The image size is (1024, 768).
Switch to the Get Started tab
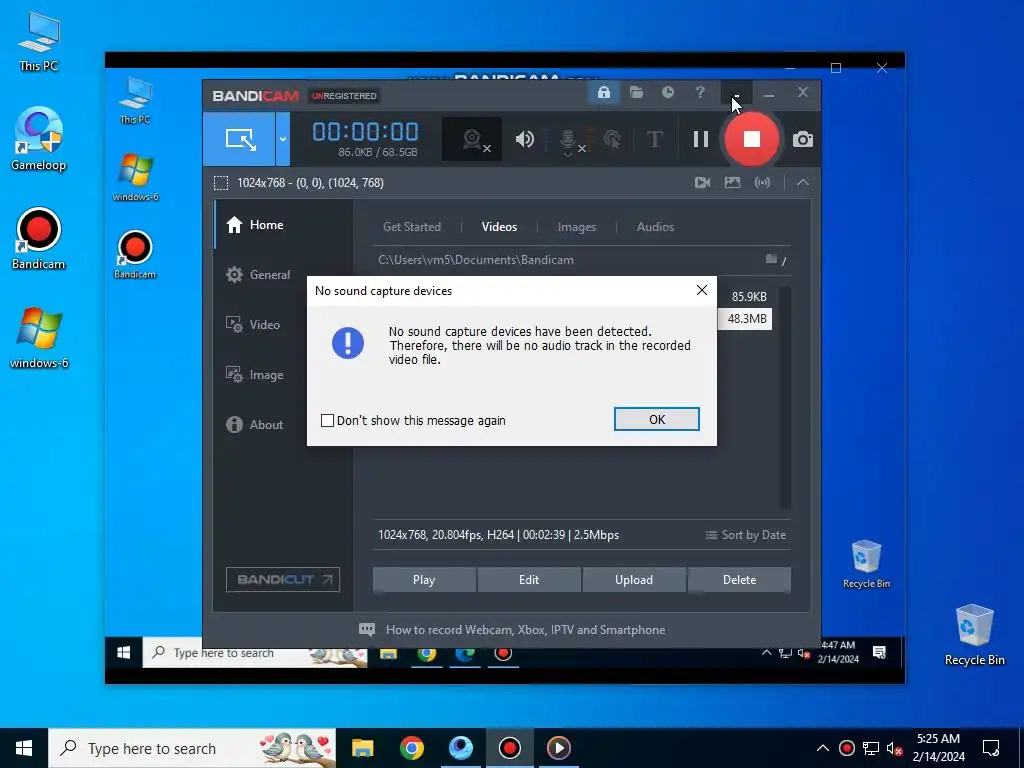(411, 227)
